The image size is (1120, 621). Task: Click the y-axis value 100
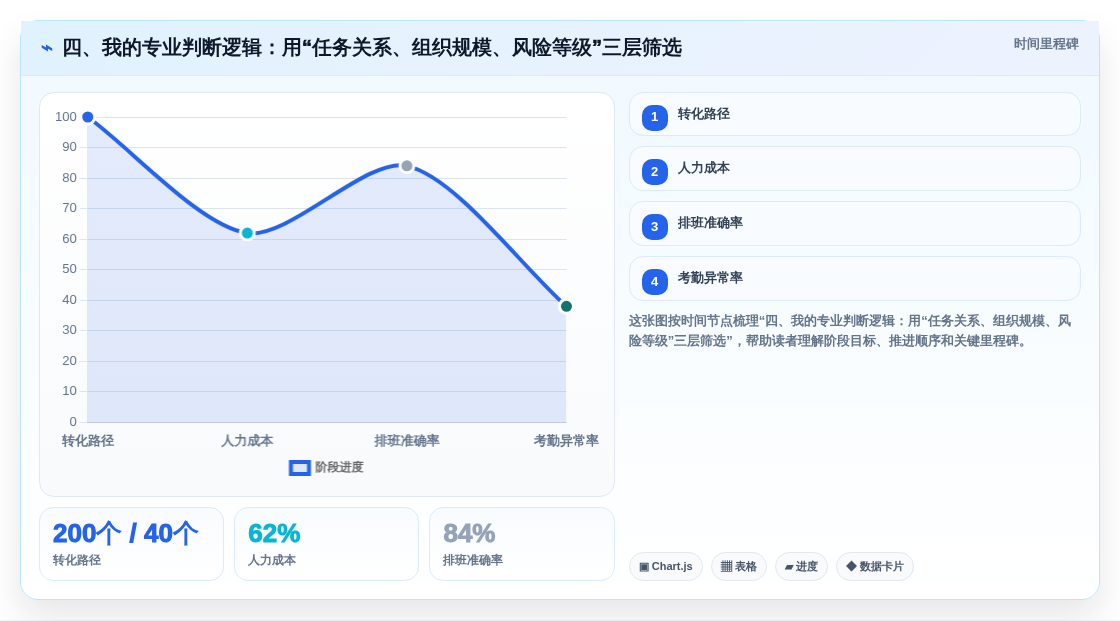pos(66,117)
